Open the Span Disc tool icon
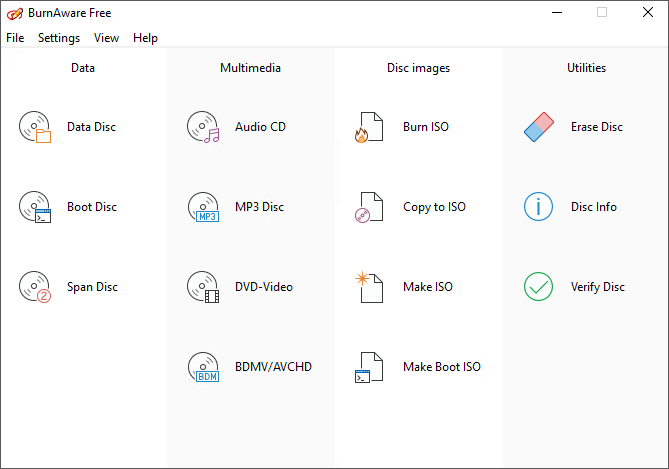 [35, 287]
